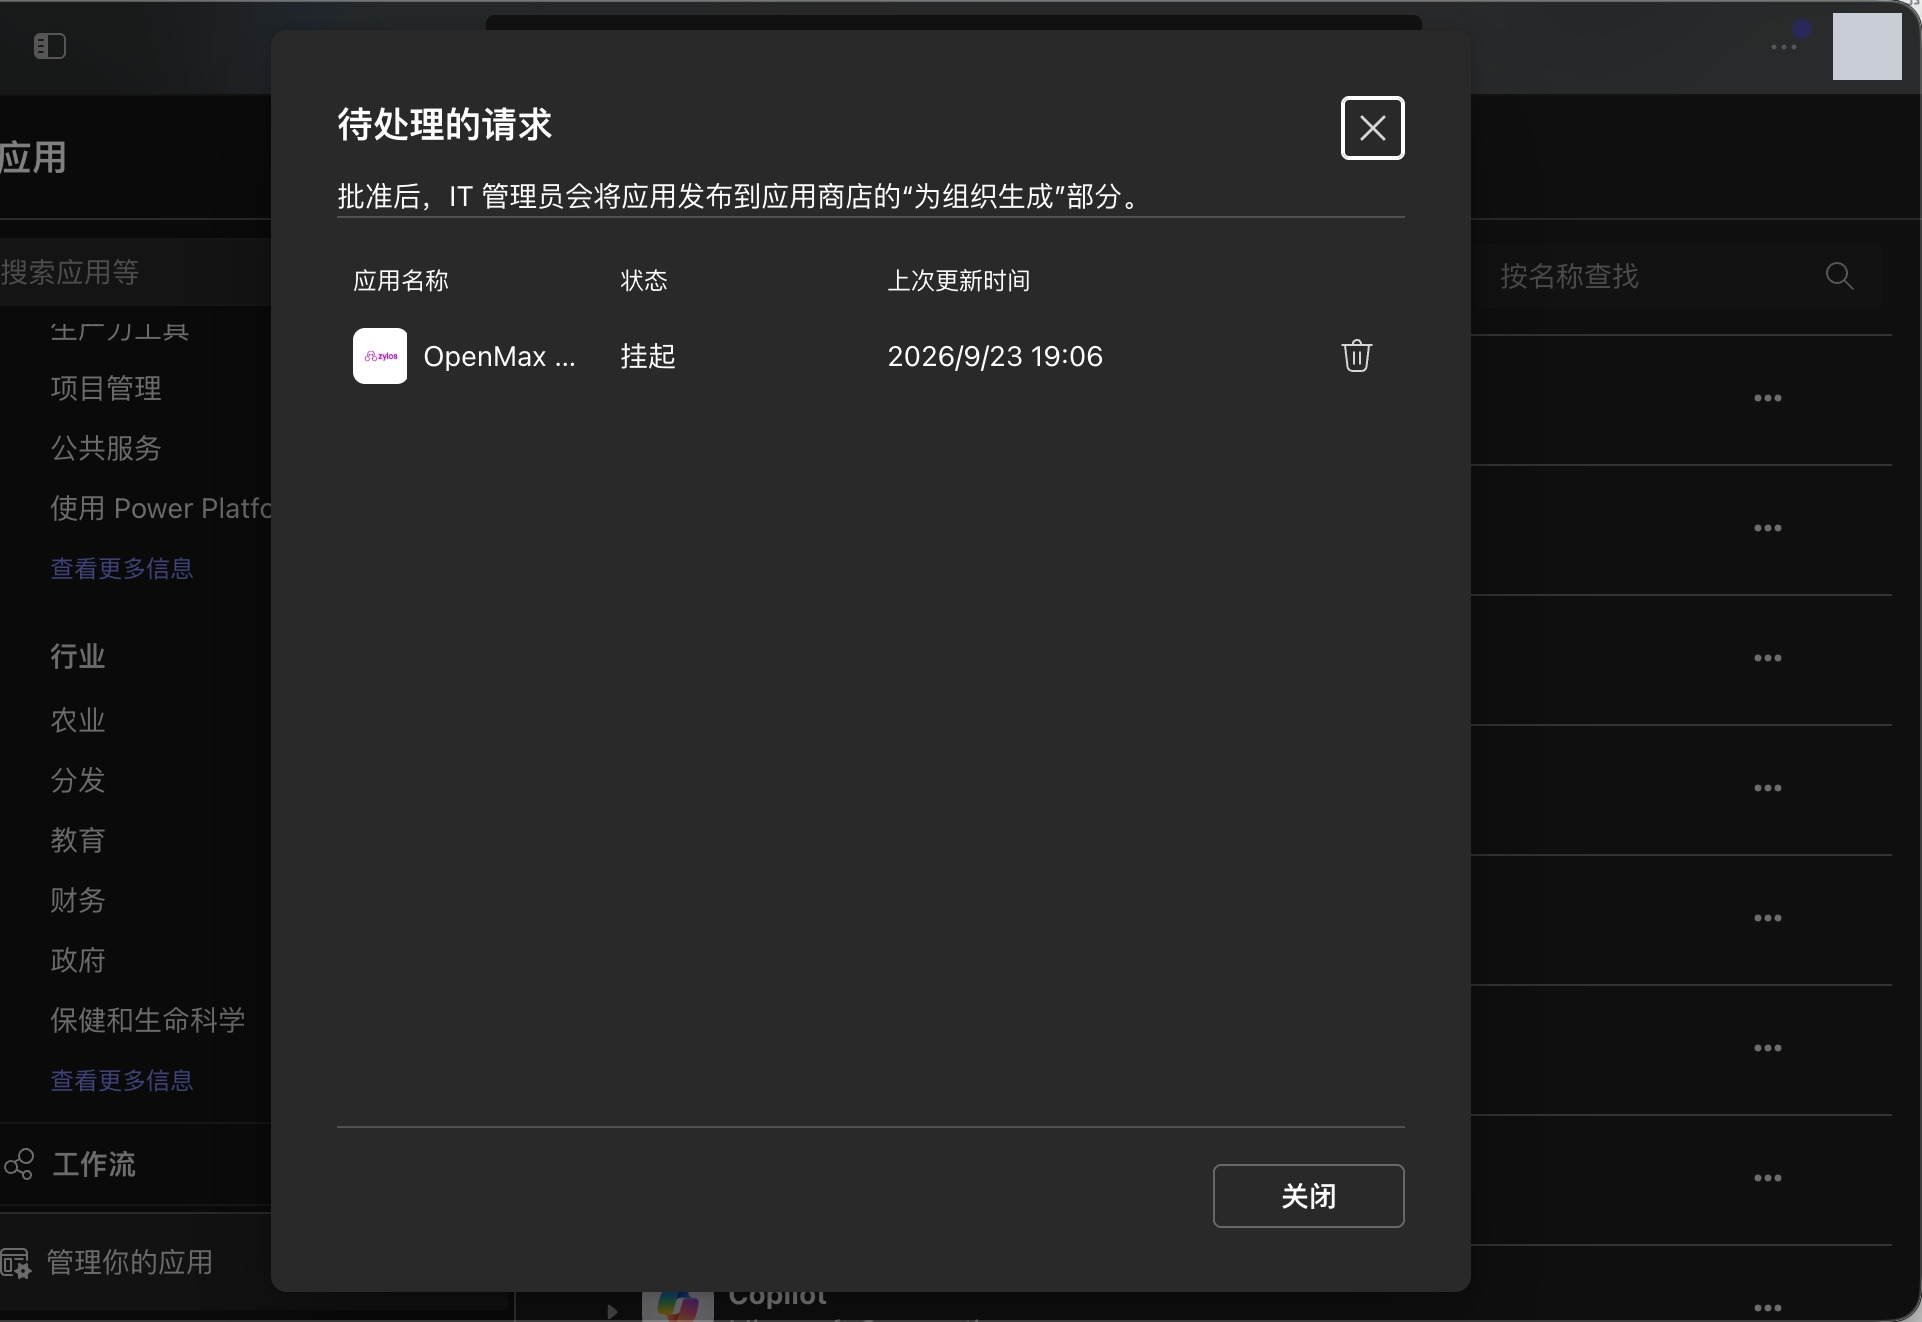Click the 管理你的应用 icon
Viewport: 1922px width, 1322px height.
pyautogui.click(x=16, y=1263)
